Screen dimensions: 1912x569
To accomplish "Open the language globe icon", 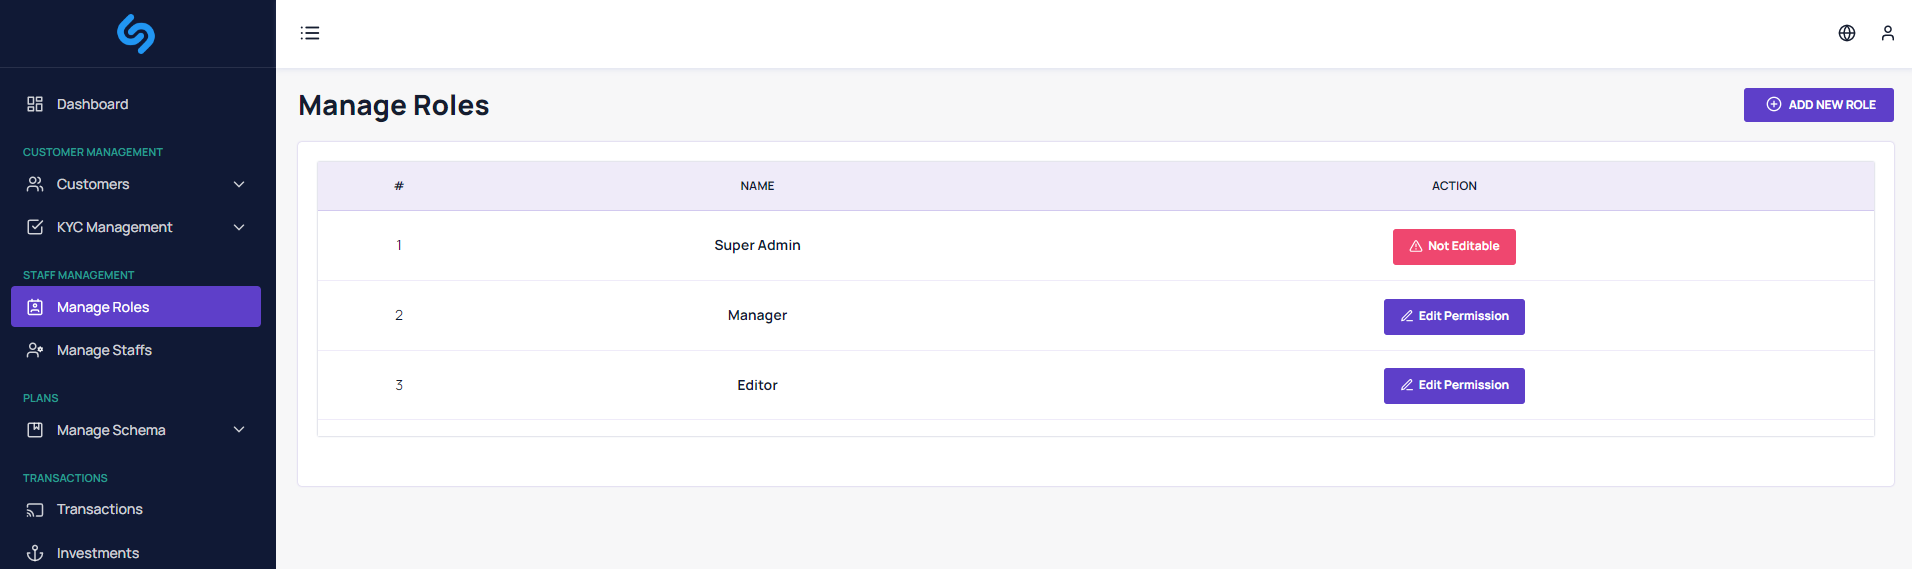I will click(x=1846, y=33).
